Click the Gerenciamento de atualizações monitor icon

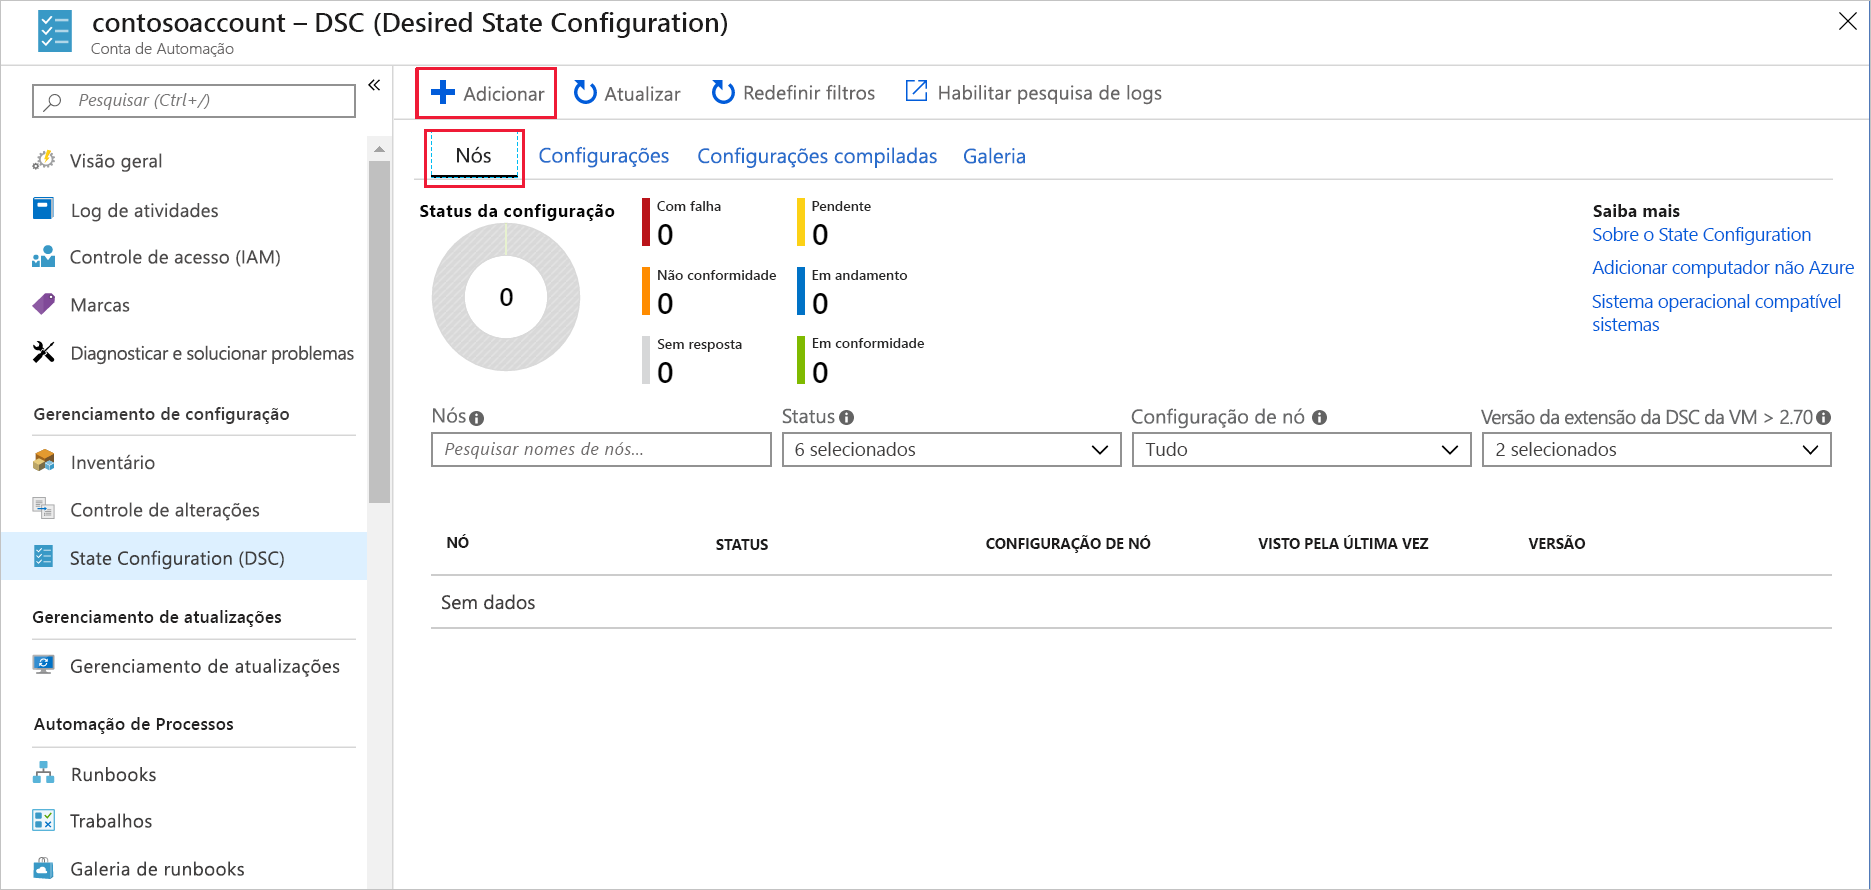point(44,664)
